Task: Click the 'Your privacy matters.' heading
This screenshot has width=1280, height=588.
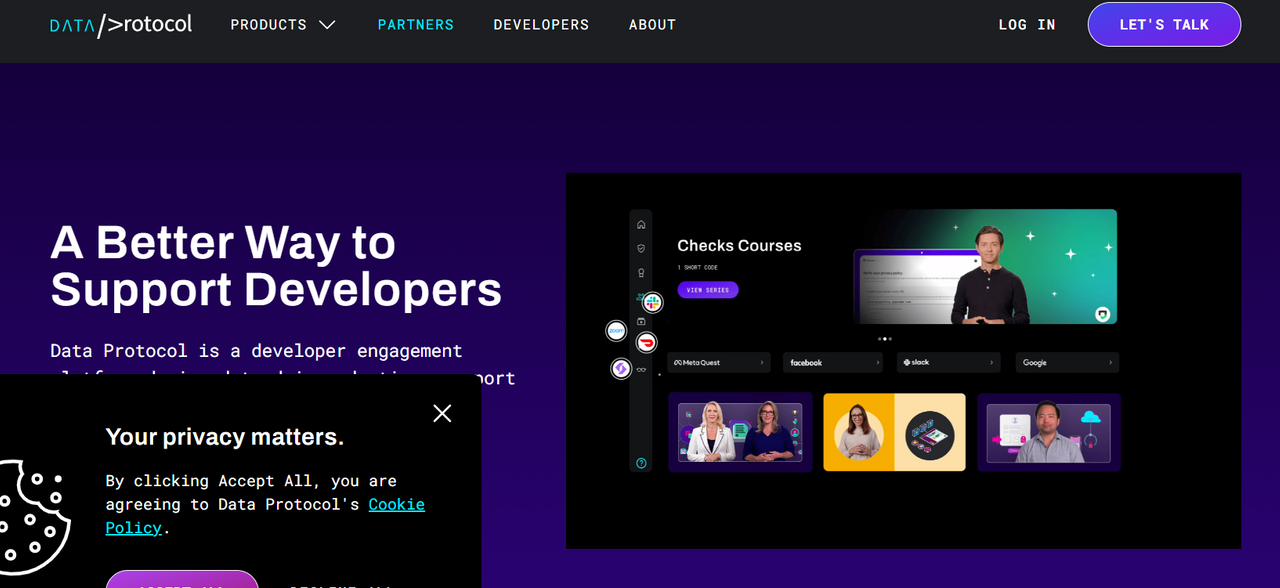Action: [225, 436]
